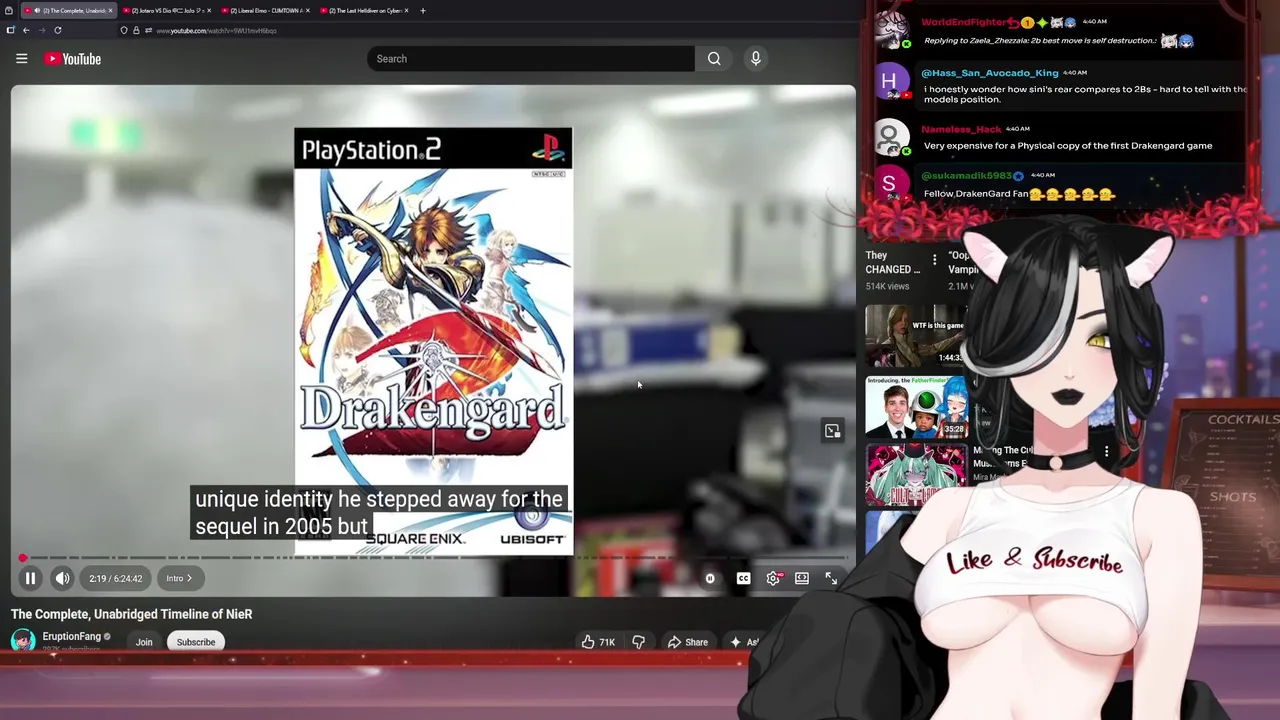Switch to The Complete, Unabridged browser tab
This screenshot has width=1280, height=720.
pyautogui.click(x=68, y=10)
